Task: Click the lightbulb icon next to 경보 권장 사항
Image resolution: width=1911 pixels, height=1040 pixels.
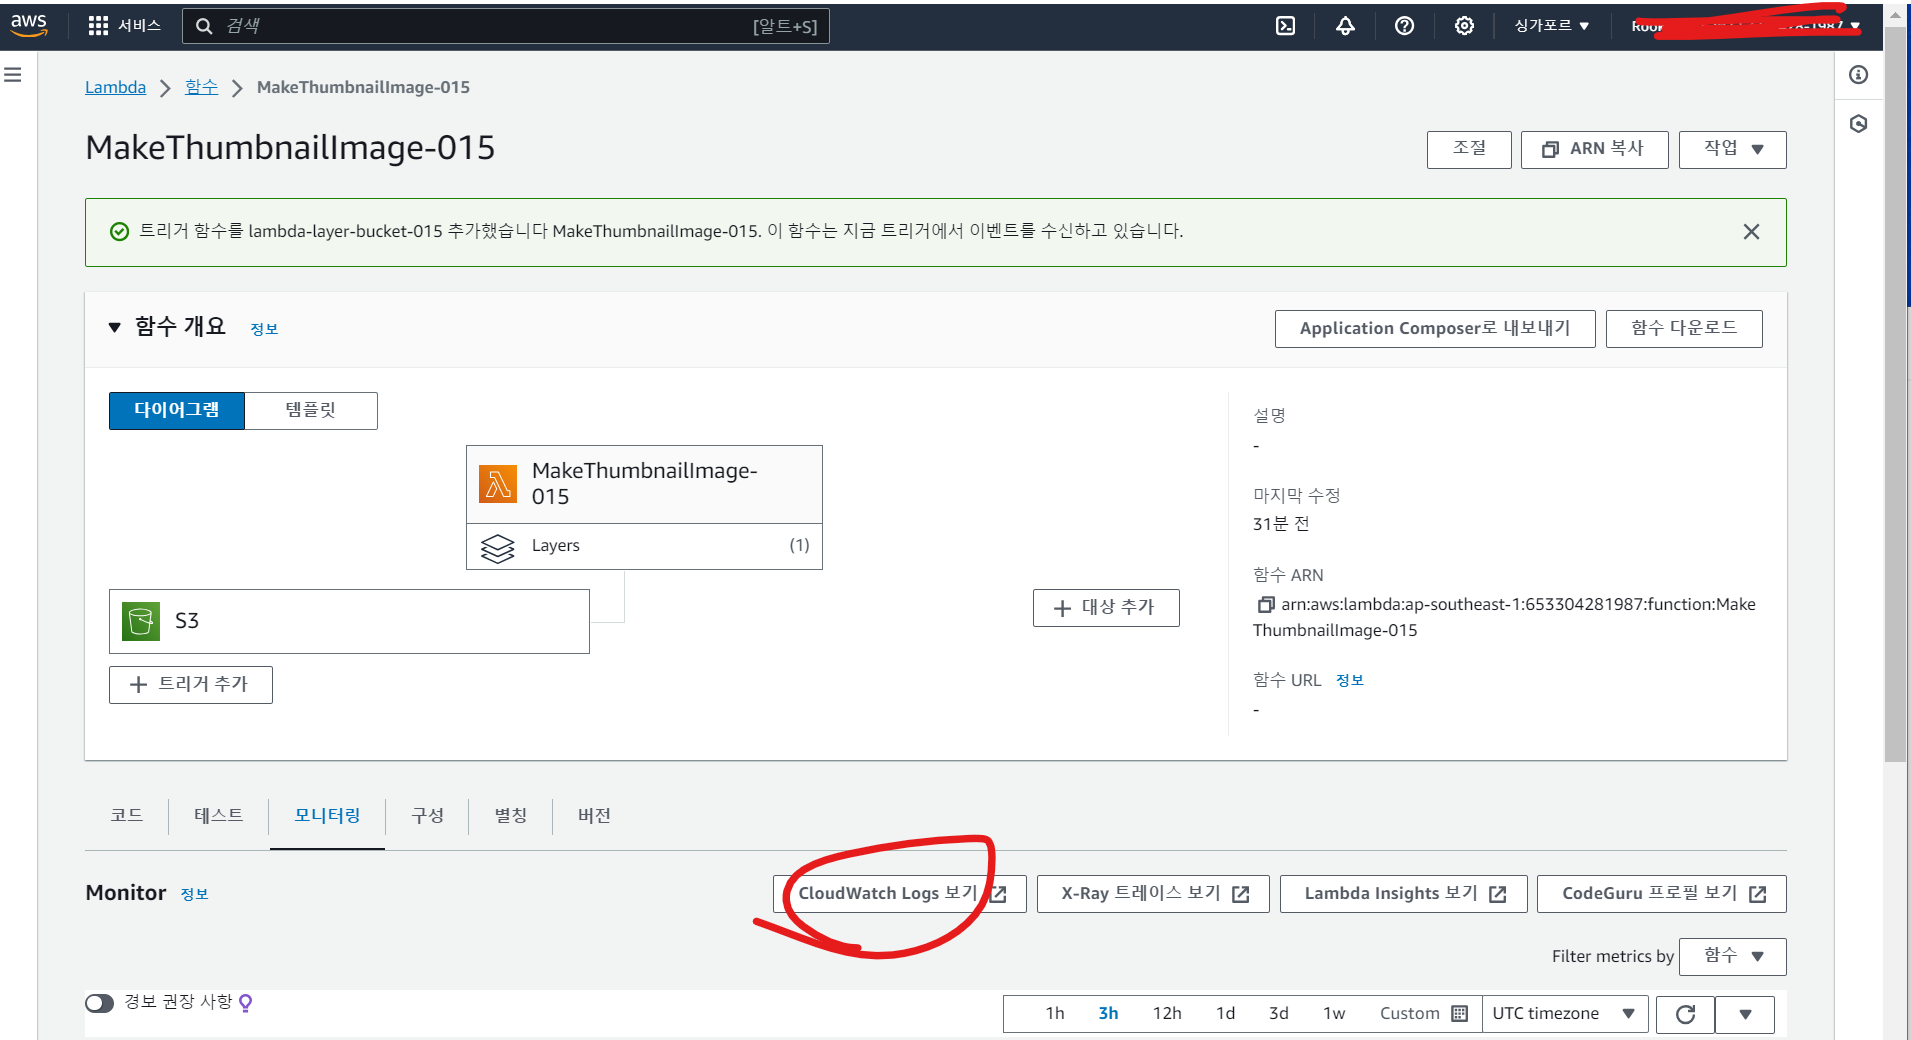Action: pyautogui.click(x=246, y=1002)
